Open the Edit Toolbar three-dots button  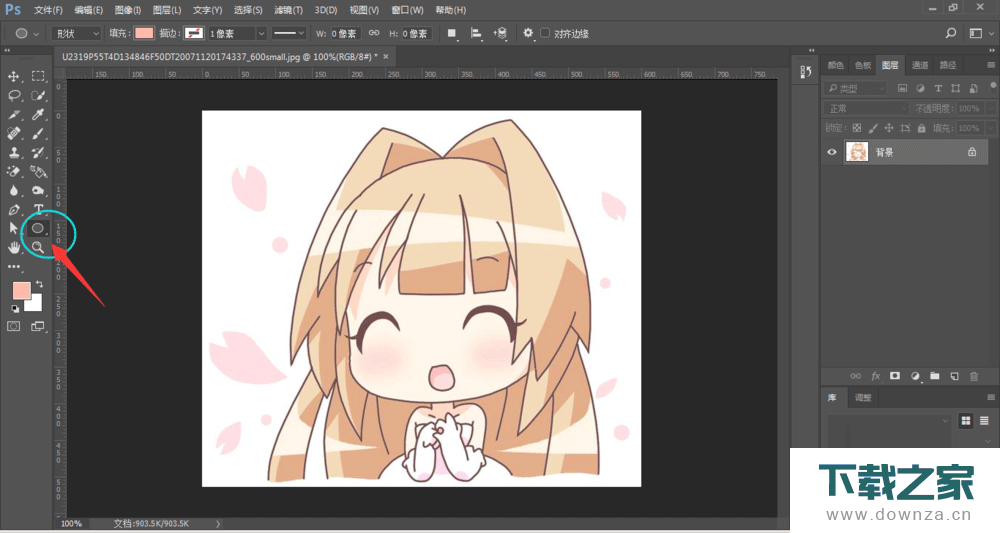pos(13,266)
